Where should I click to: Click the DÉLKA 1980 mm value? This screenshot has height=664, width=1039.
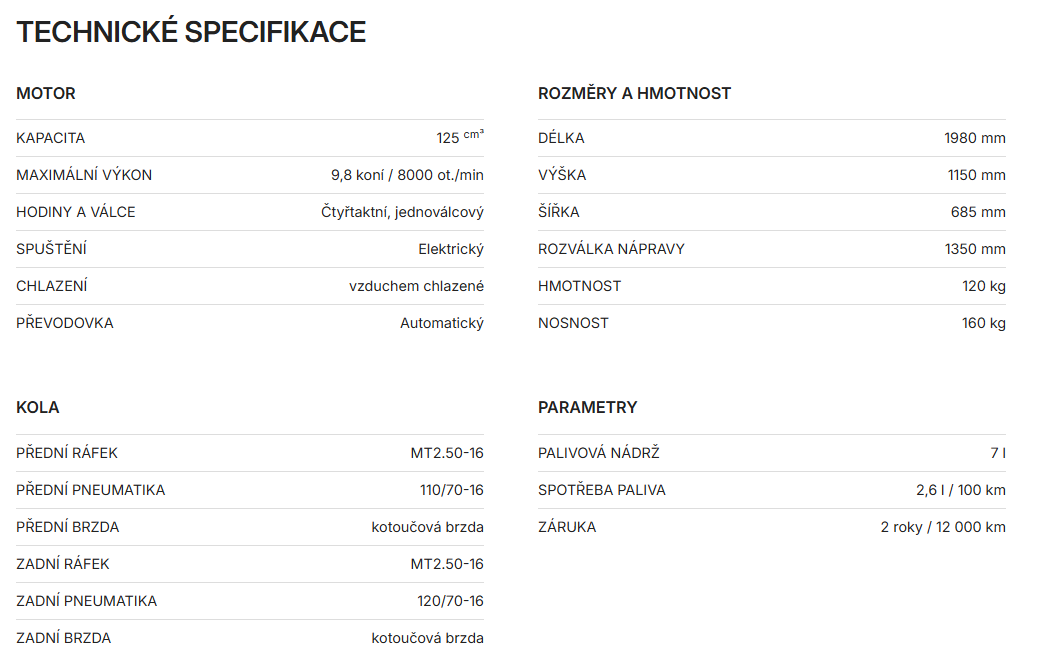(x=975, y=138)
